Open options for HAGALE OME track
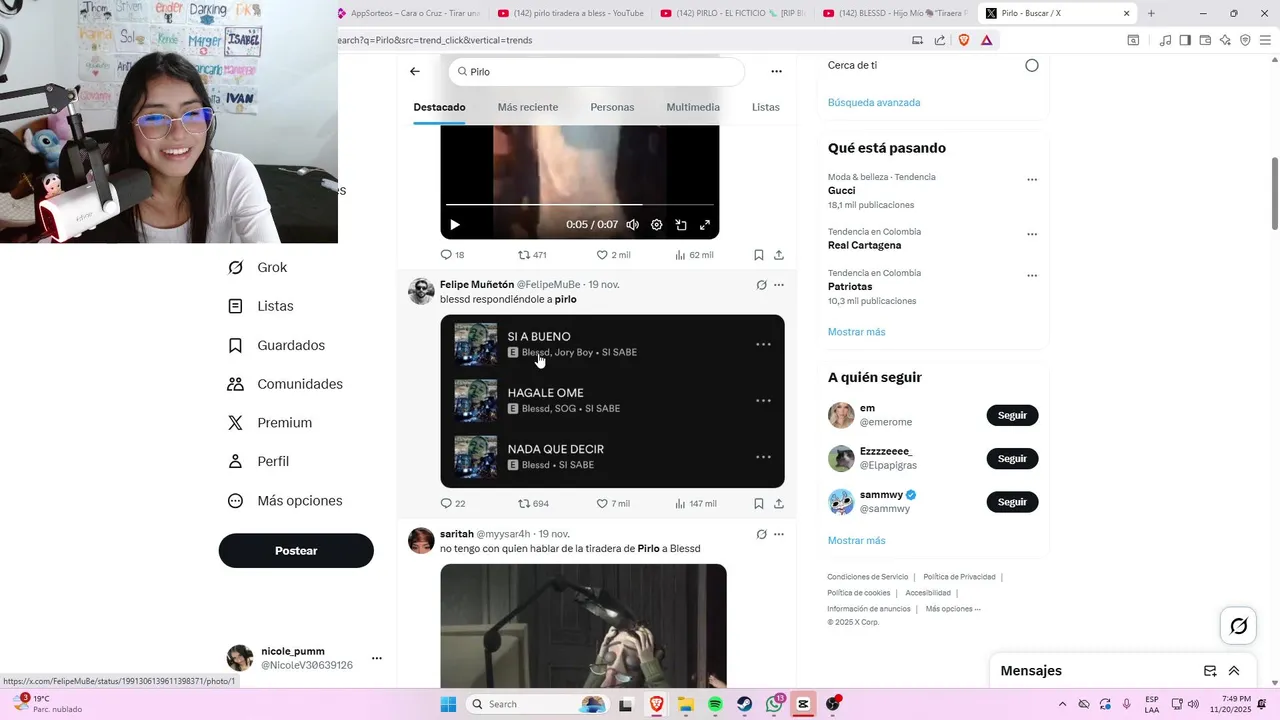 [x=763, y=401]
